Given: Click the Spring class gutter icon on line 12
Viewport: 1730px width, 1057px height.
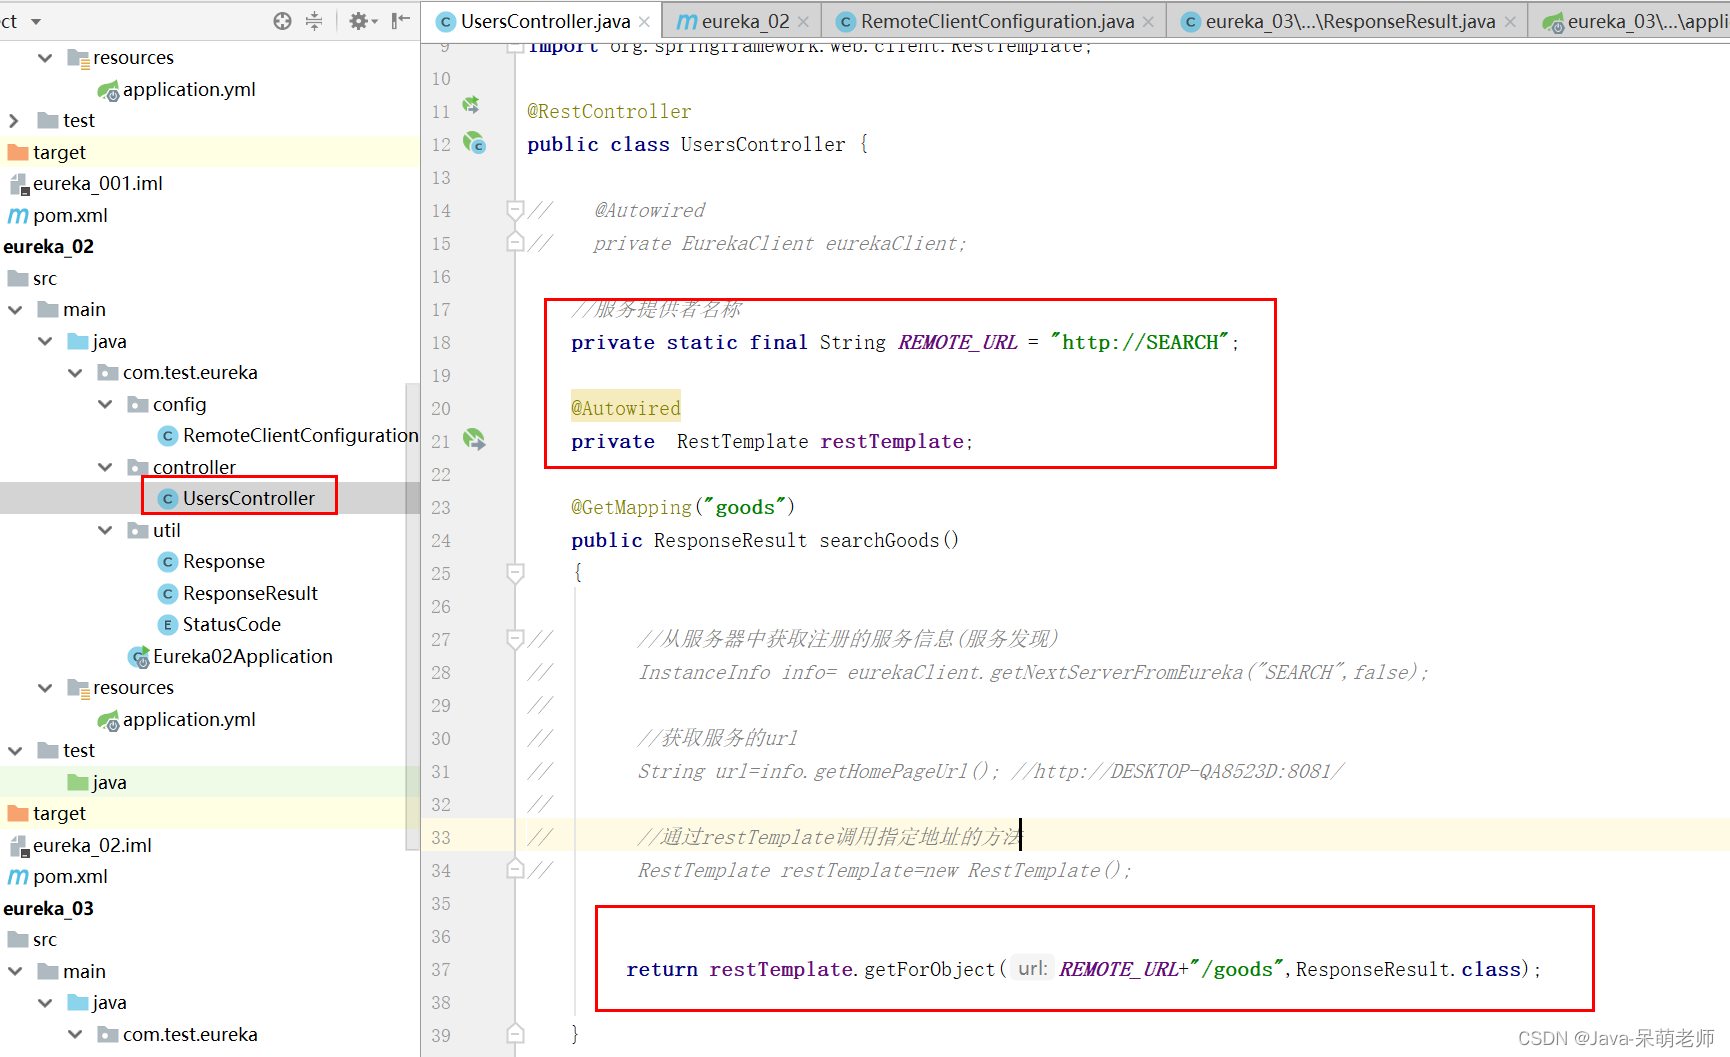Looking at the screenshot, I should (474, 143).
